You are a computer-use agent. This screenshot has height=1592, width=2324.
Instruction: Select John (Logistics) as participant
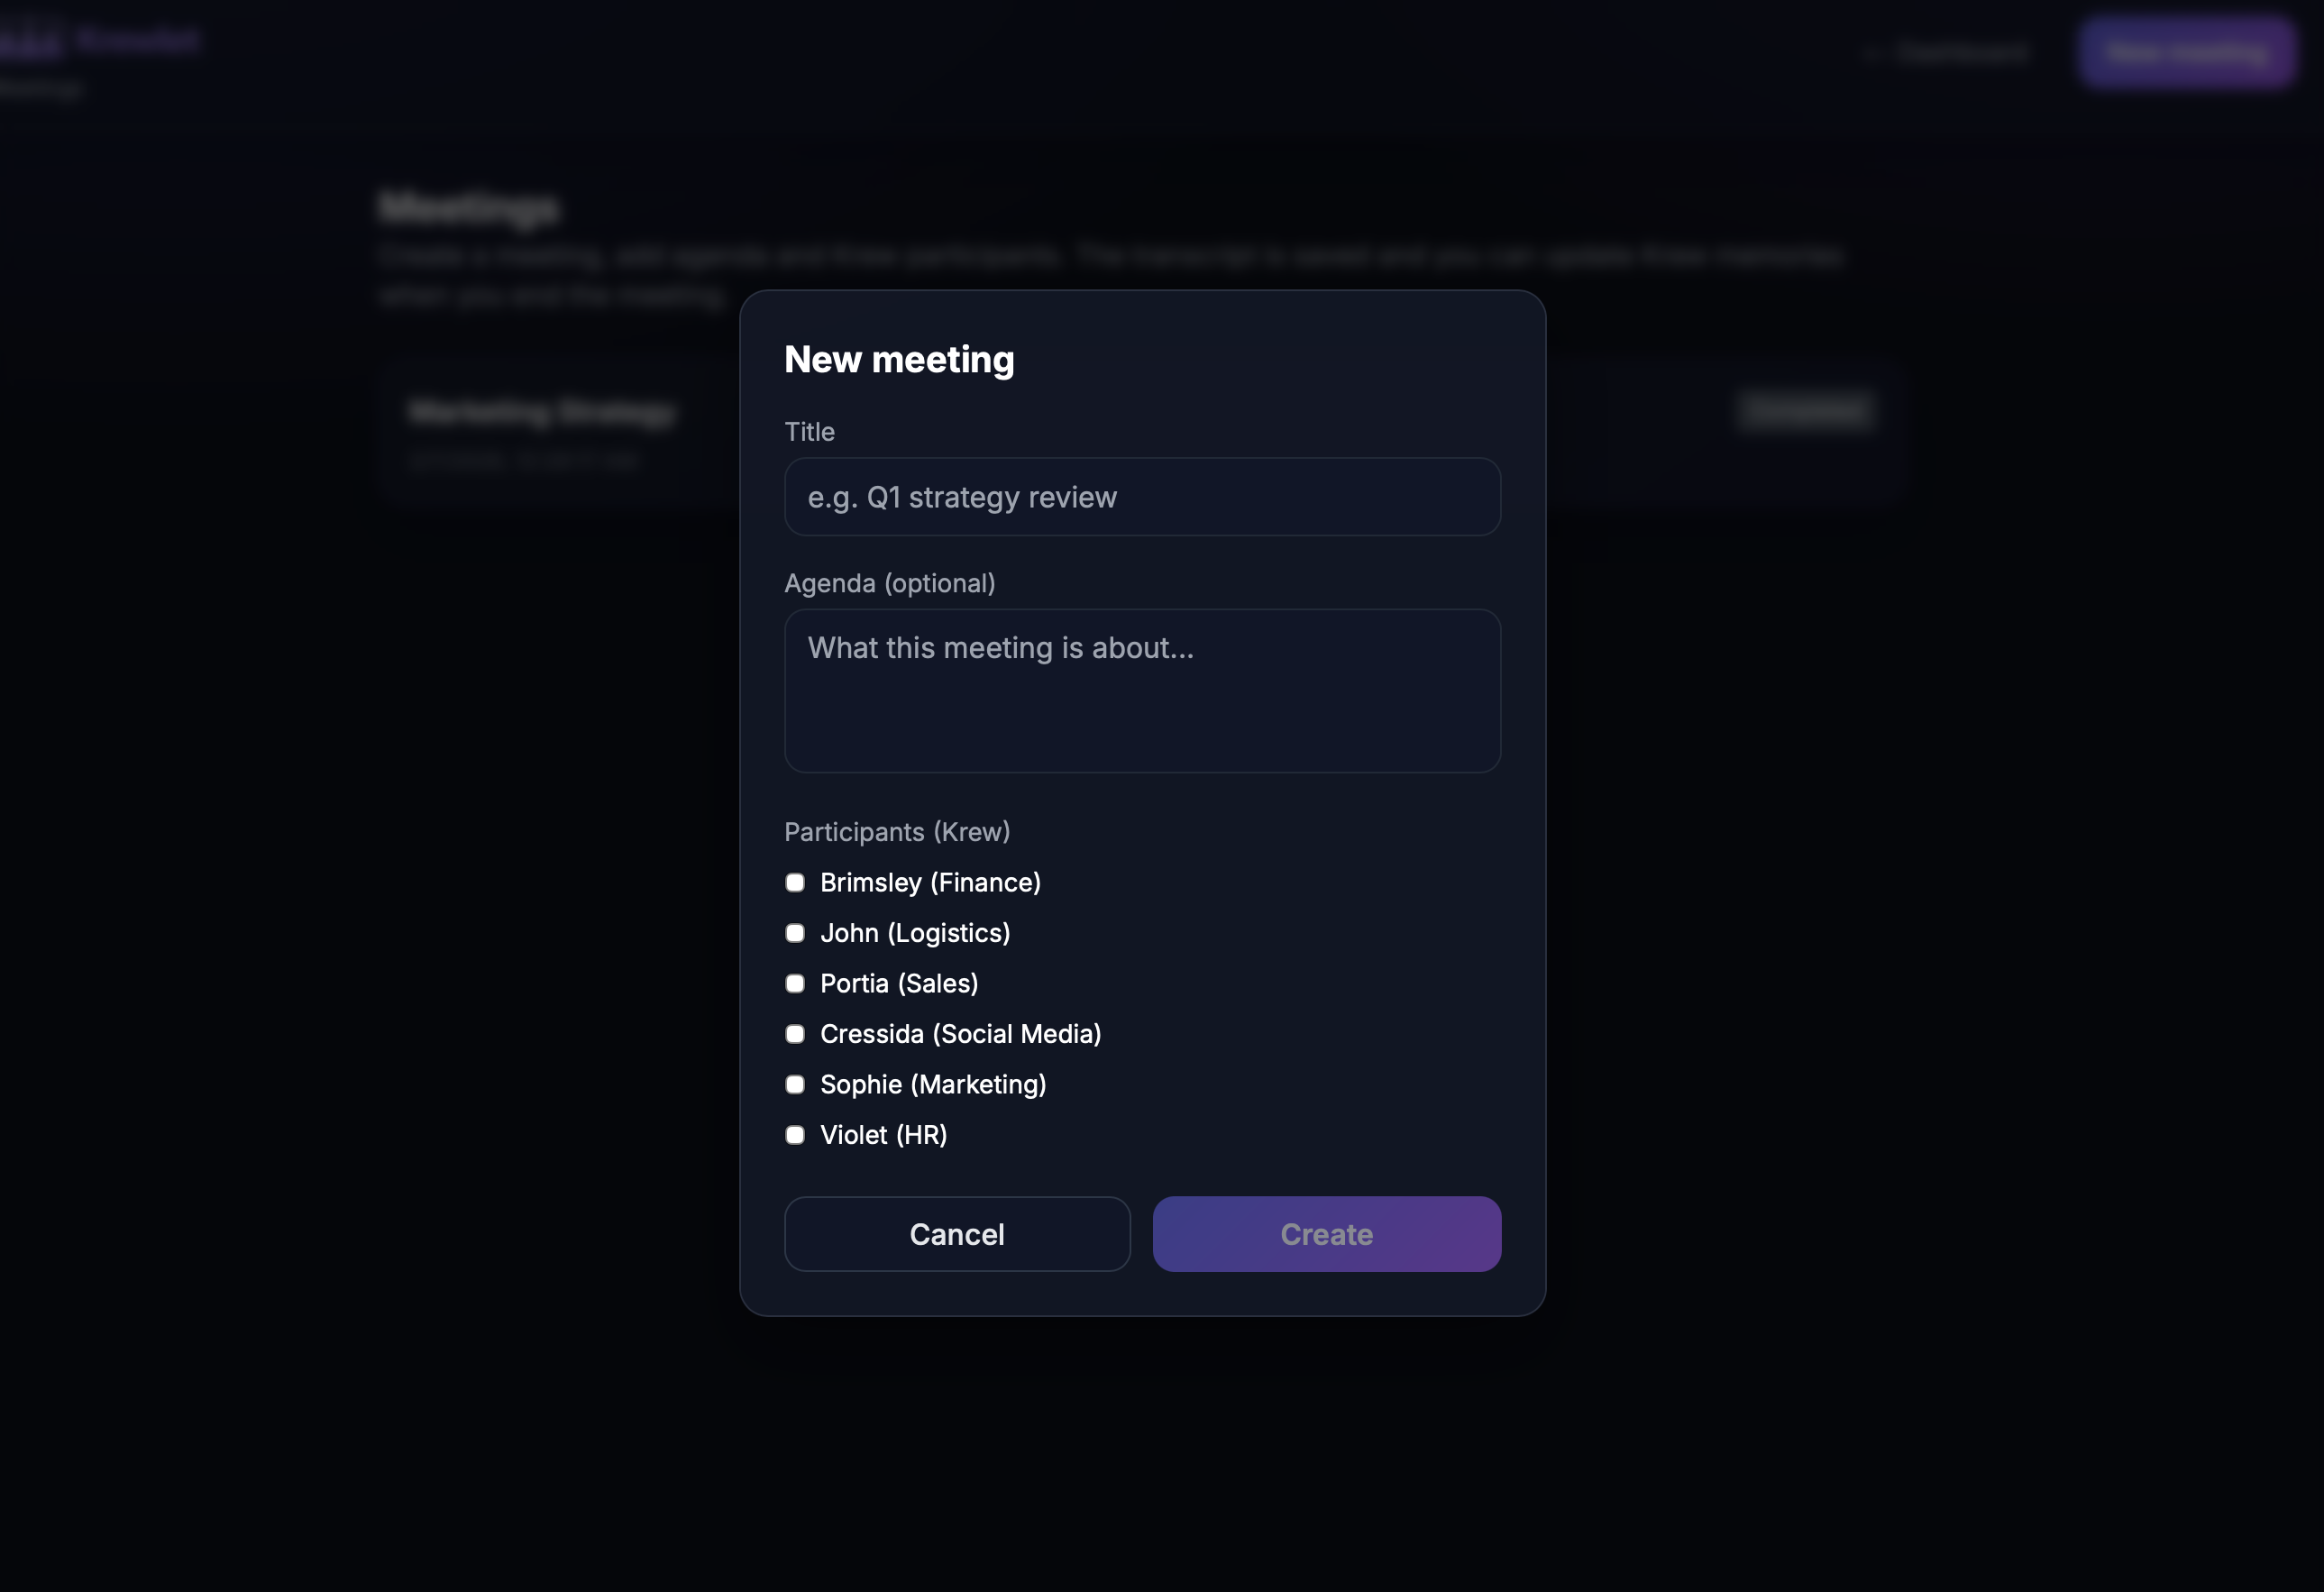tap(795, 933)
